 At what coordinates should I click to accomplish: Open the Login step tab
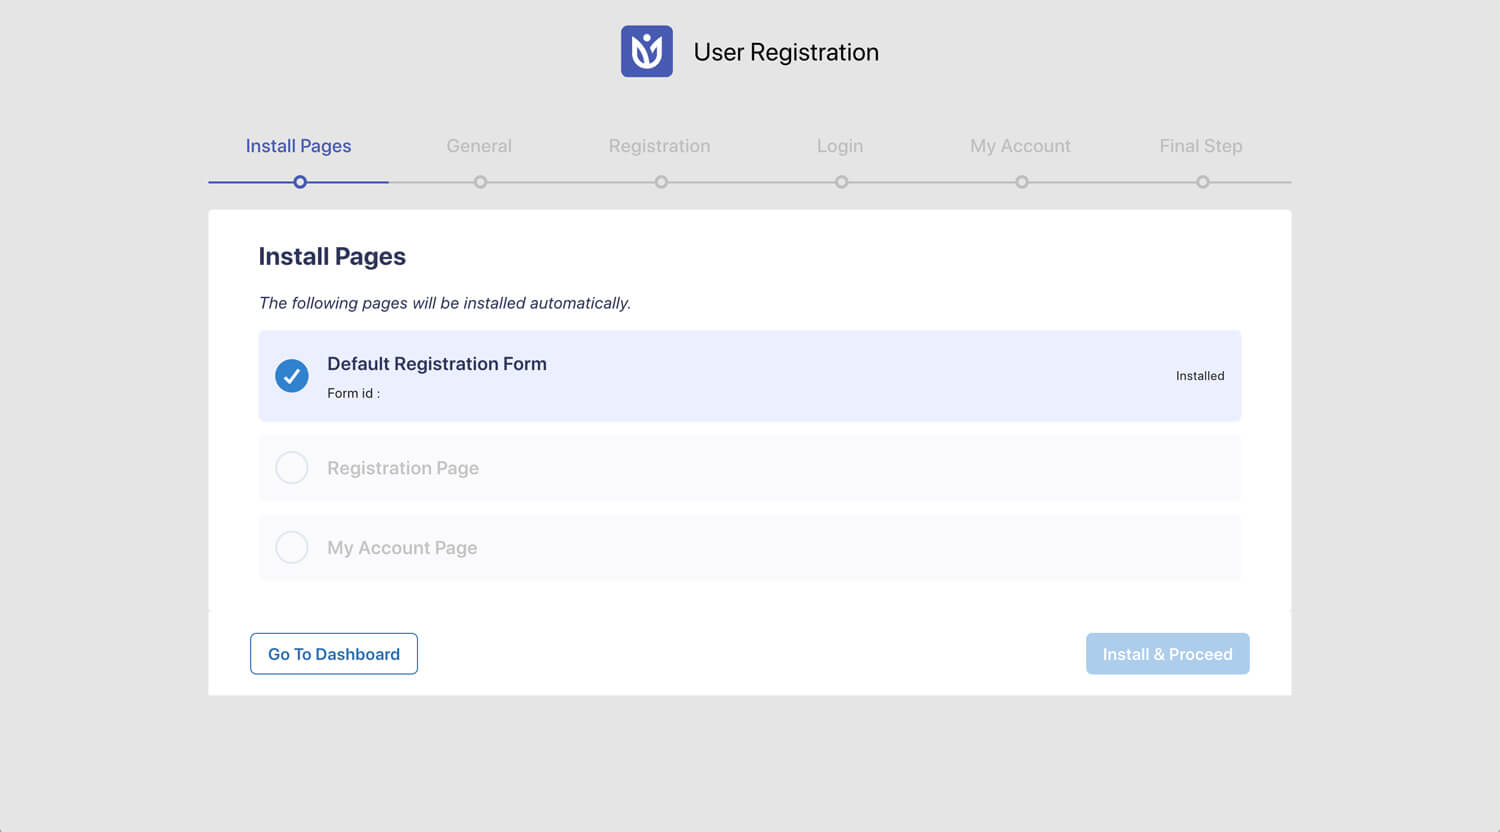(840, 146)
